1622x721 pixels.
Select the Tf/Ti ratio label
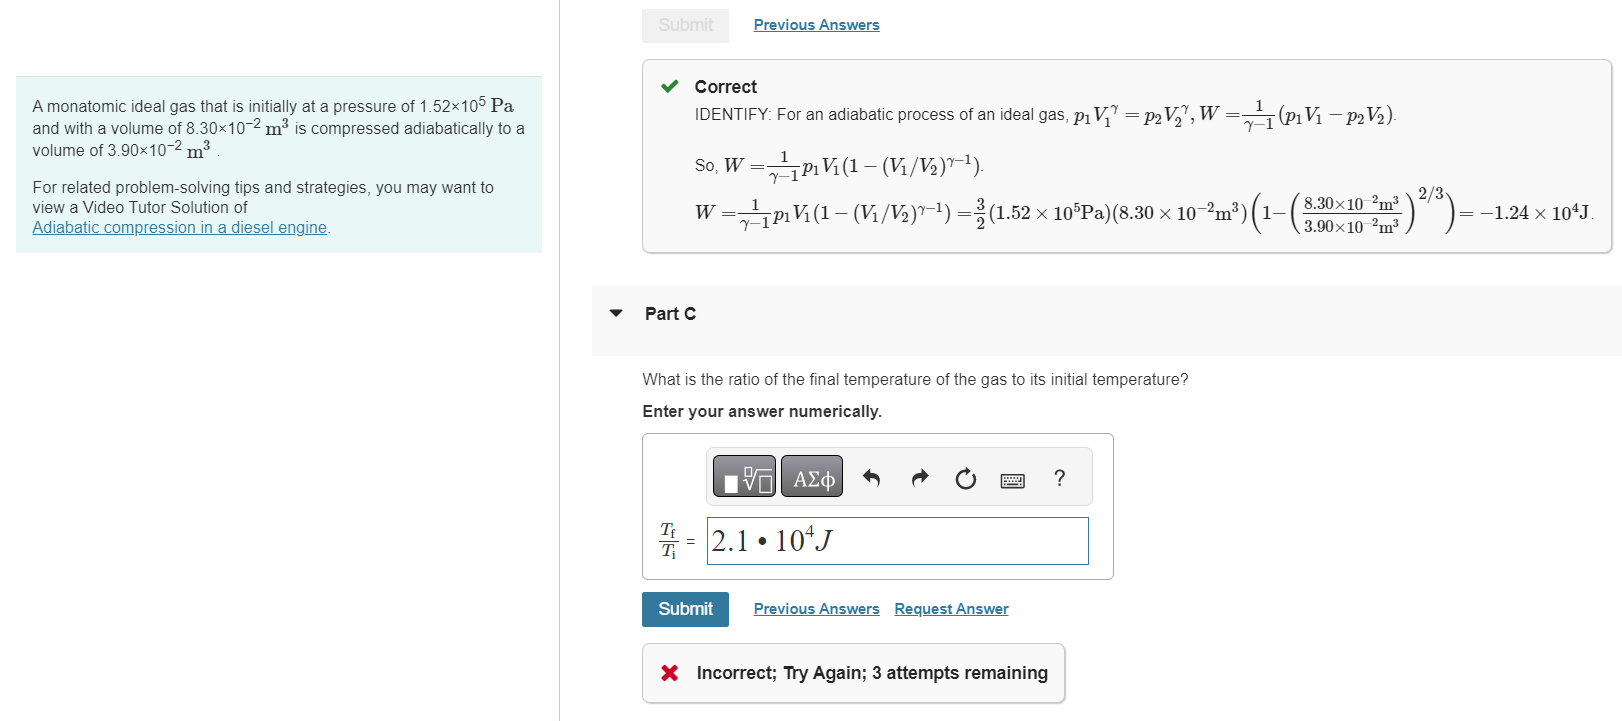(670, 540)
